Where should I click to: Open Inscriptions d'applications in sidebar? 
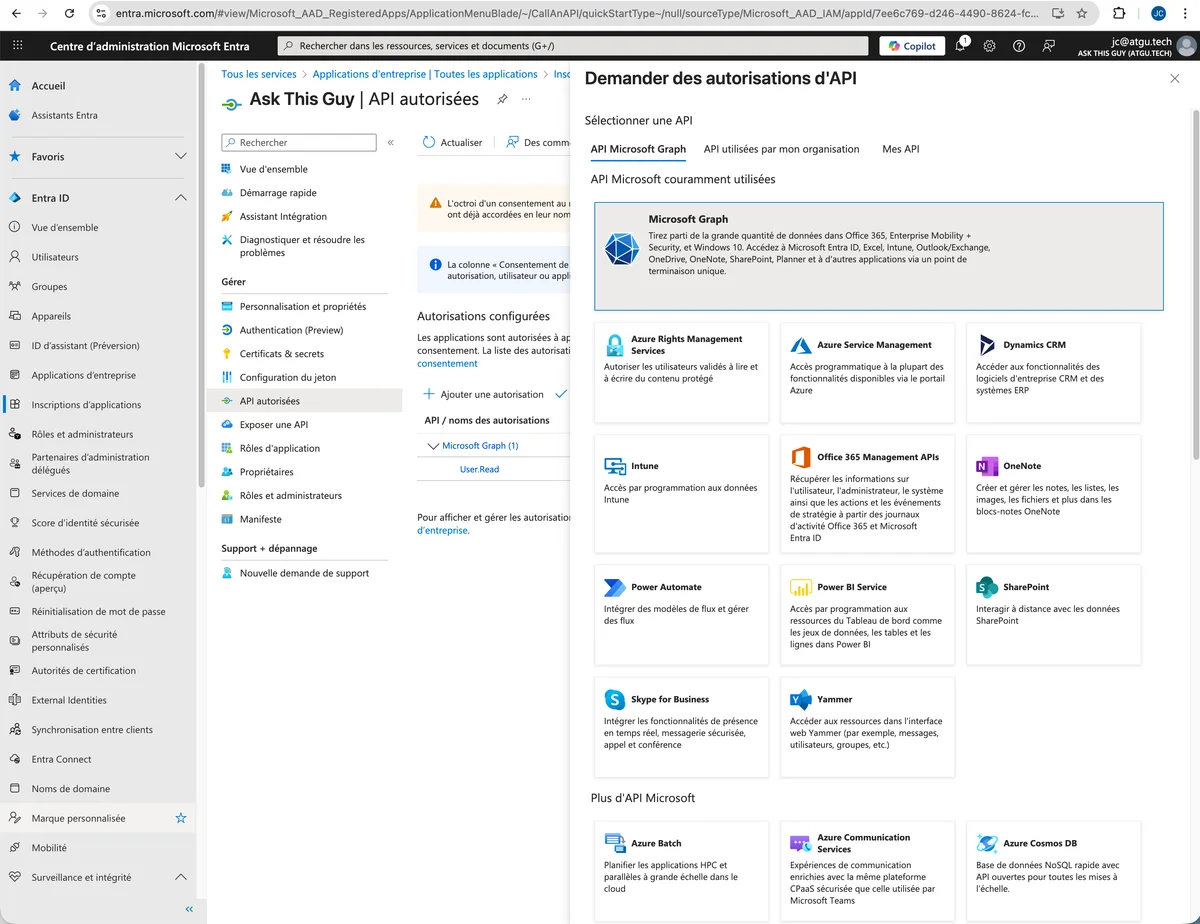[x=86, y=405]
